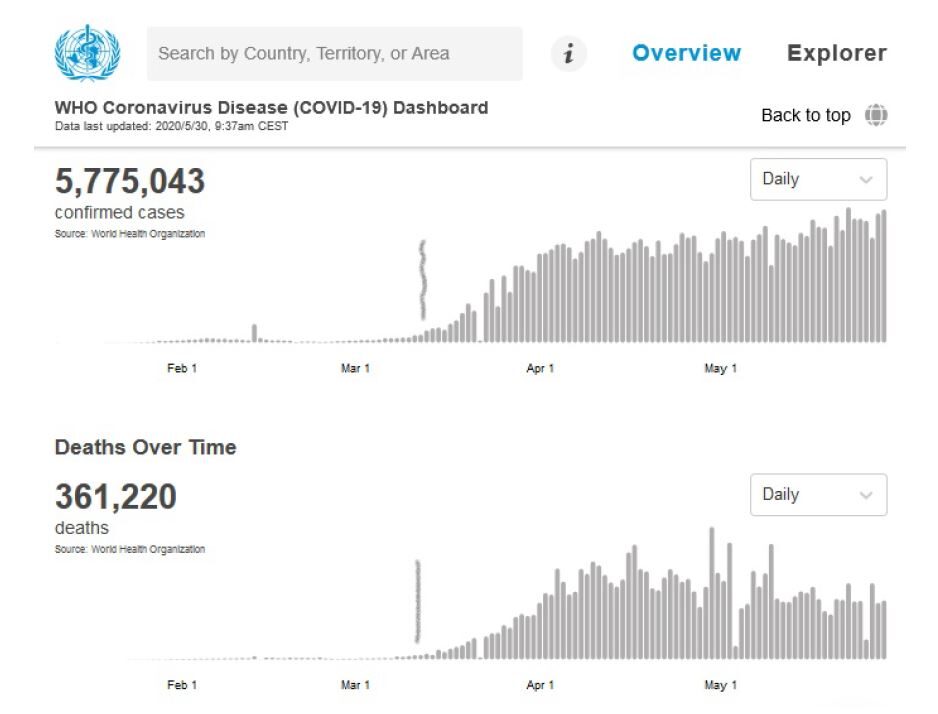Click the last bar of confirmed cases chart

click(x=884, y=276)
